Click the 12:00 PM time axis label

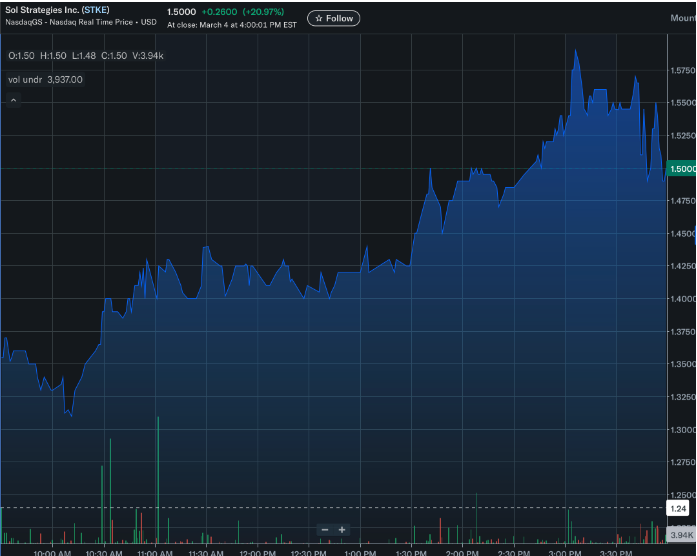pos(257,552)
